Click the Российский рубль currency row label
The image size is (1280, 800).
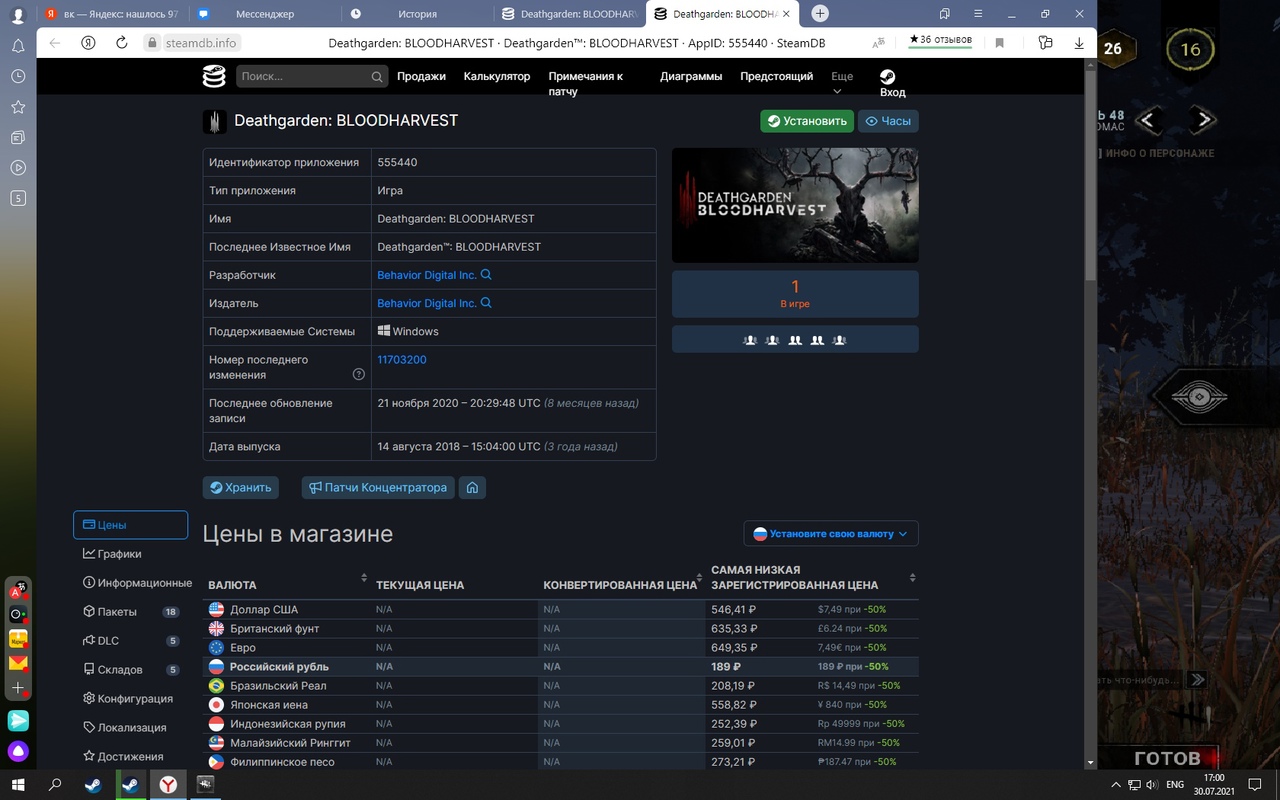[x=279, y=667]
